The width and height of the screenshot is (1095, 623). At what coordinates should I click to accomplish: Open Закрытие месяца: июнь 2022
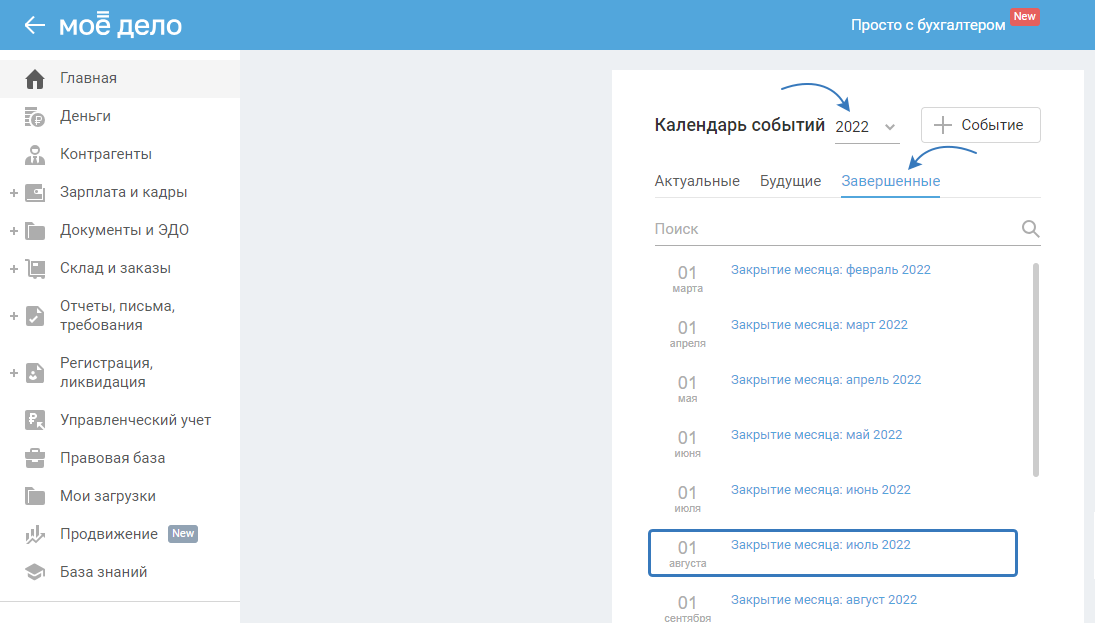[x=821, y=490]
